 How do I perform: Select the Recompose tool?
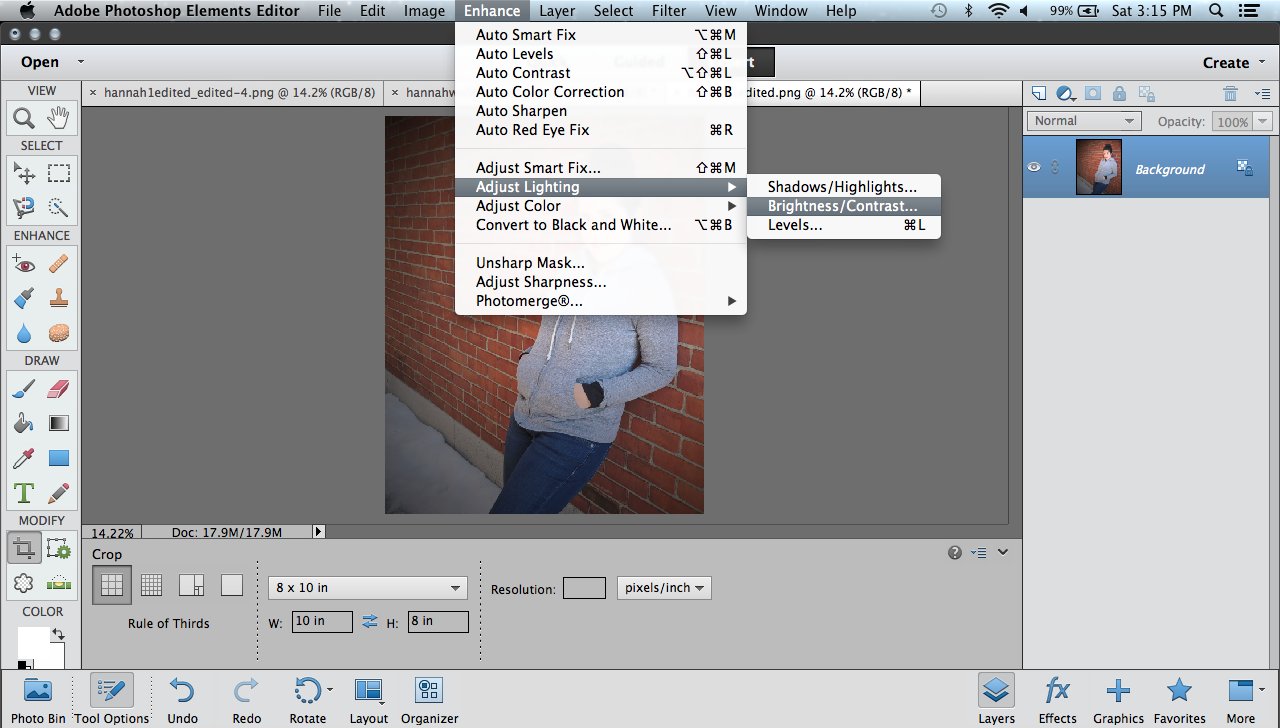click(x=58, y=548)
